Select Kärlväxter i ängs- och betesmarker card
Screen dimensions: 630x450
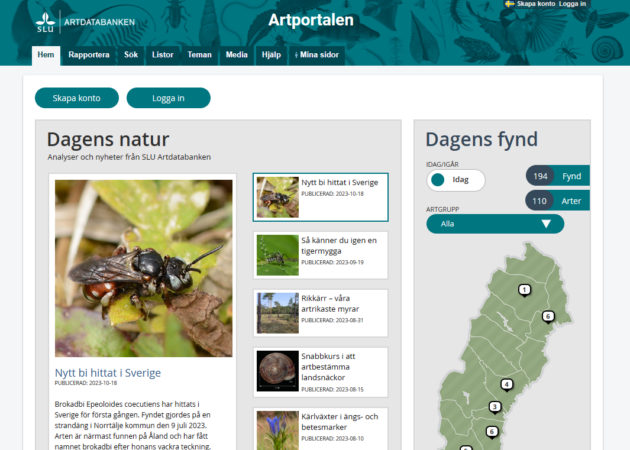(321, 429)
